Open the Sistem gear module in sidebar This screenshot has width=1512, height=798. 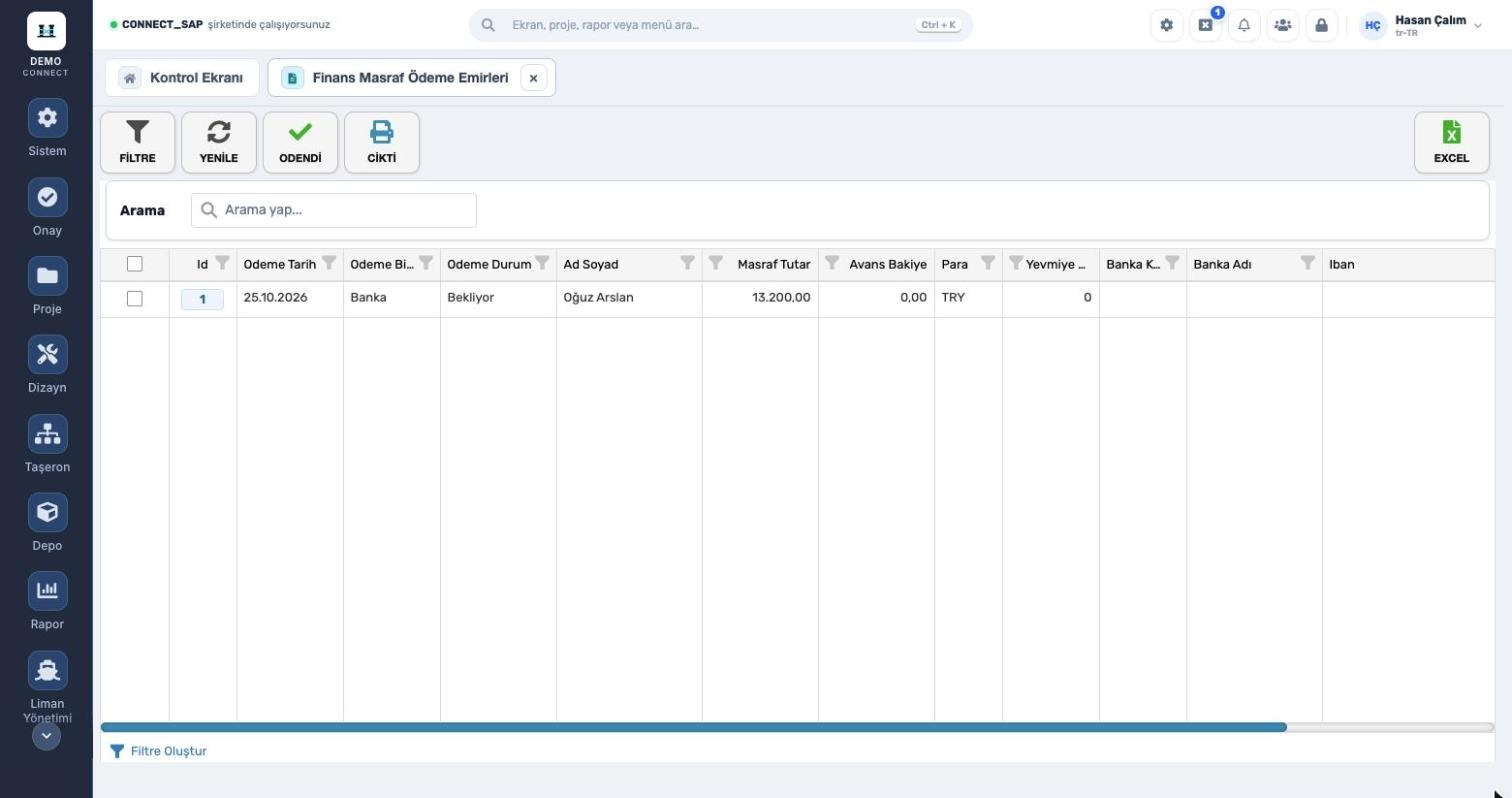pyautogui.click(x=47, y=118)
